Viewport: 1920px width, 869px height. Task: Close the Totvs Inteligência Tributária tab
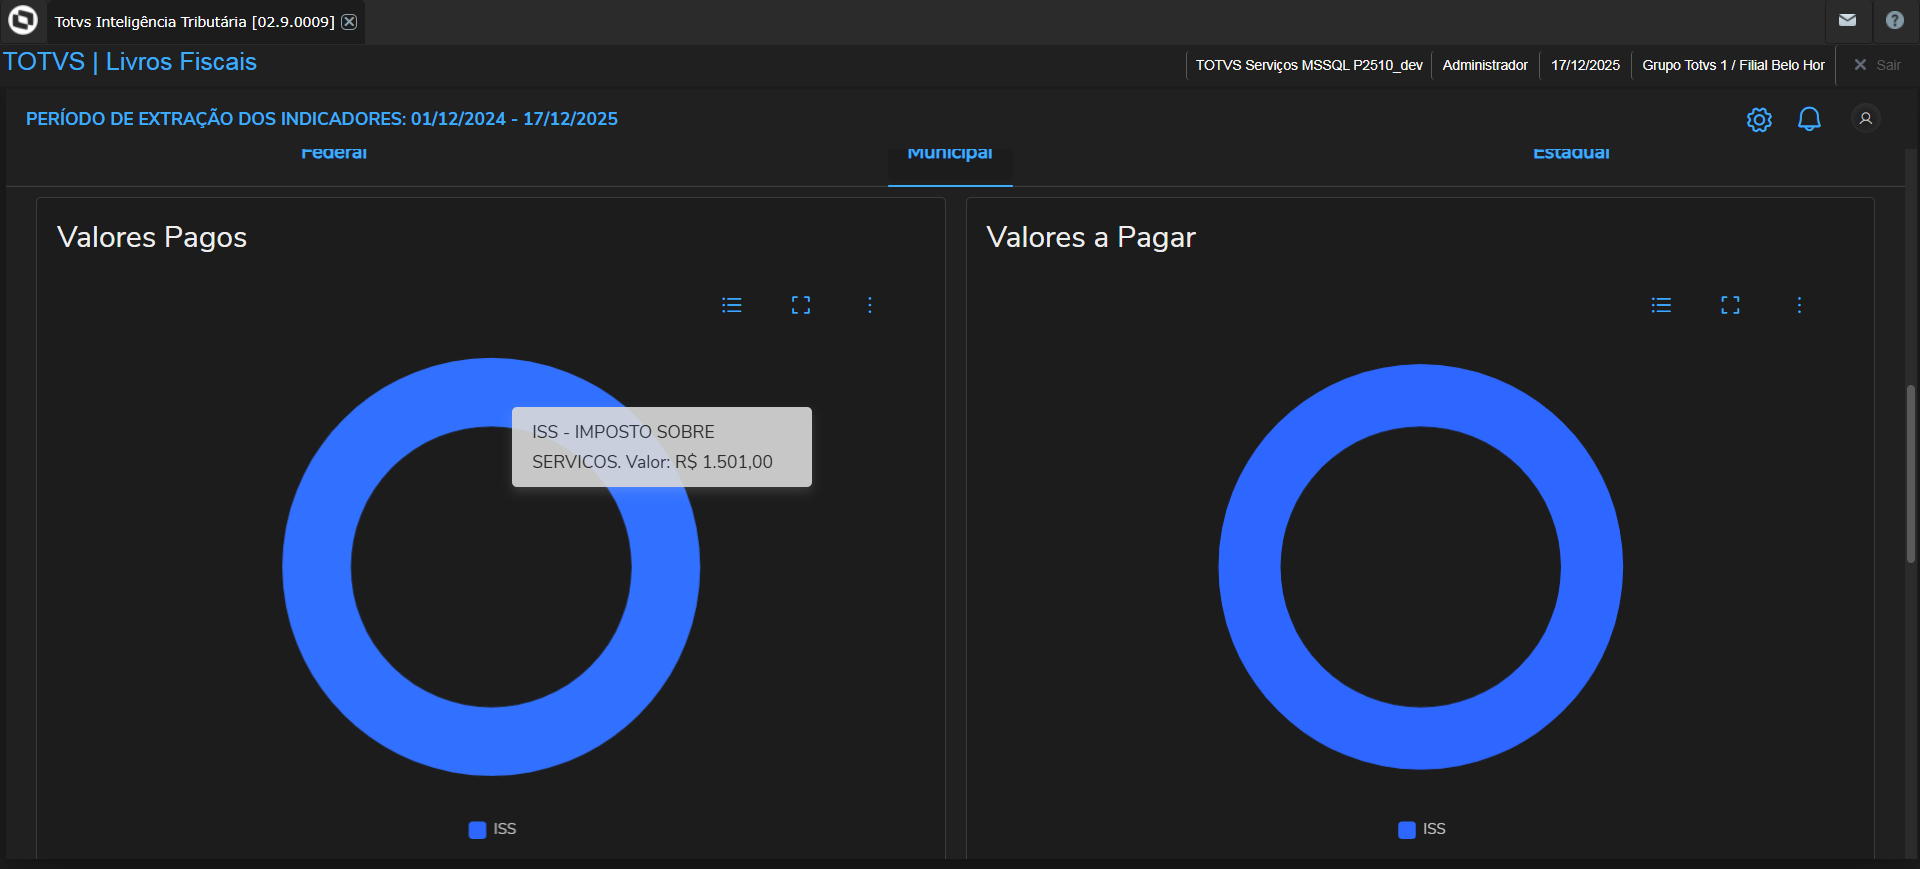point(349,22)
